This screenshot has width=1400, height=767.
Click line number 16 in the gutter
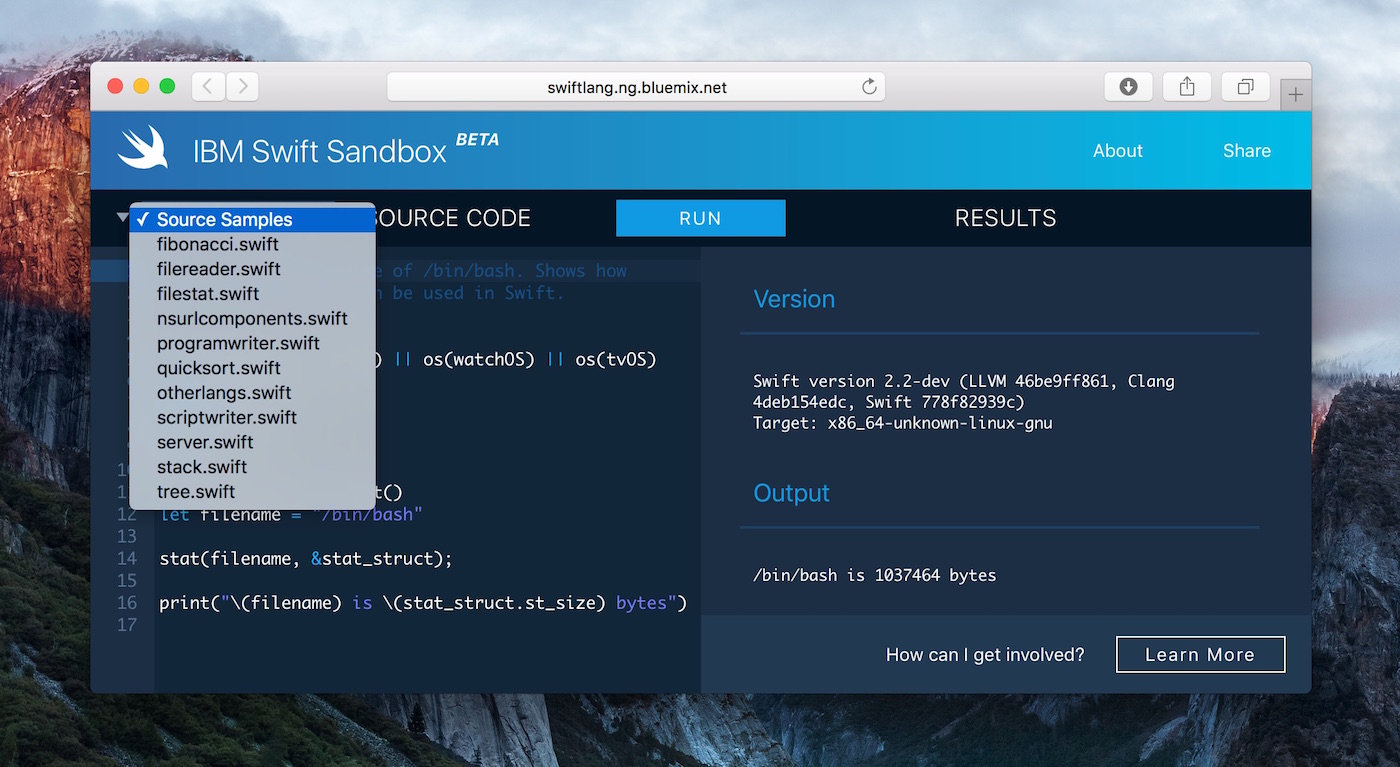click(x=126, y=603)
